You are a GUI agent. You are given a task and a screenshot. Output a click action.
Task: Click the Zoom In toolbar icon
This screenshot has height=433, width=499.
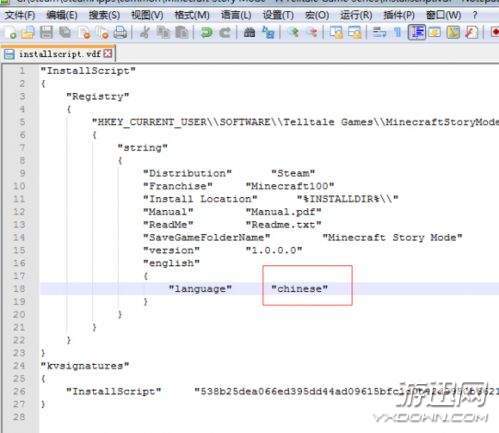pyautogui.click(x=294, y=32)
